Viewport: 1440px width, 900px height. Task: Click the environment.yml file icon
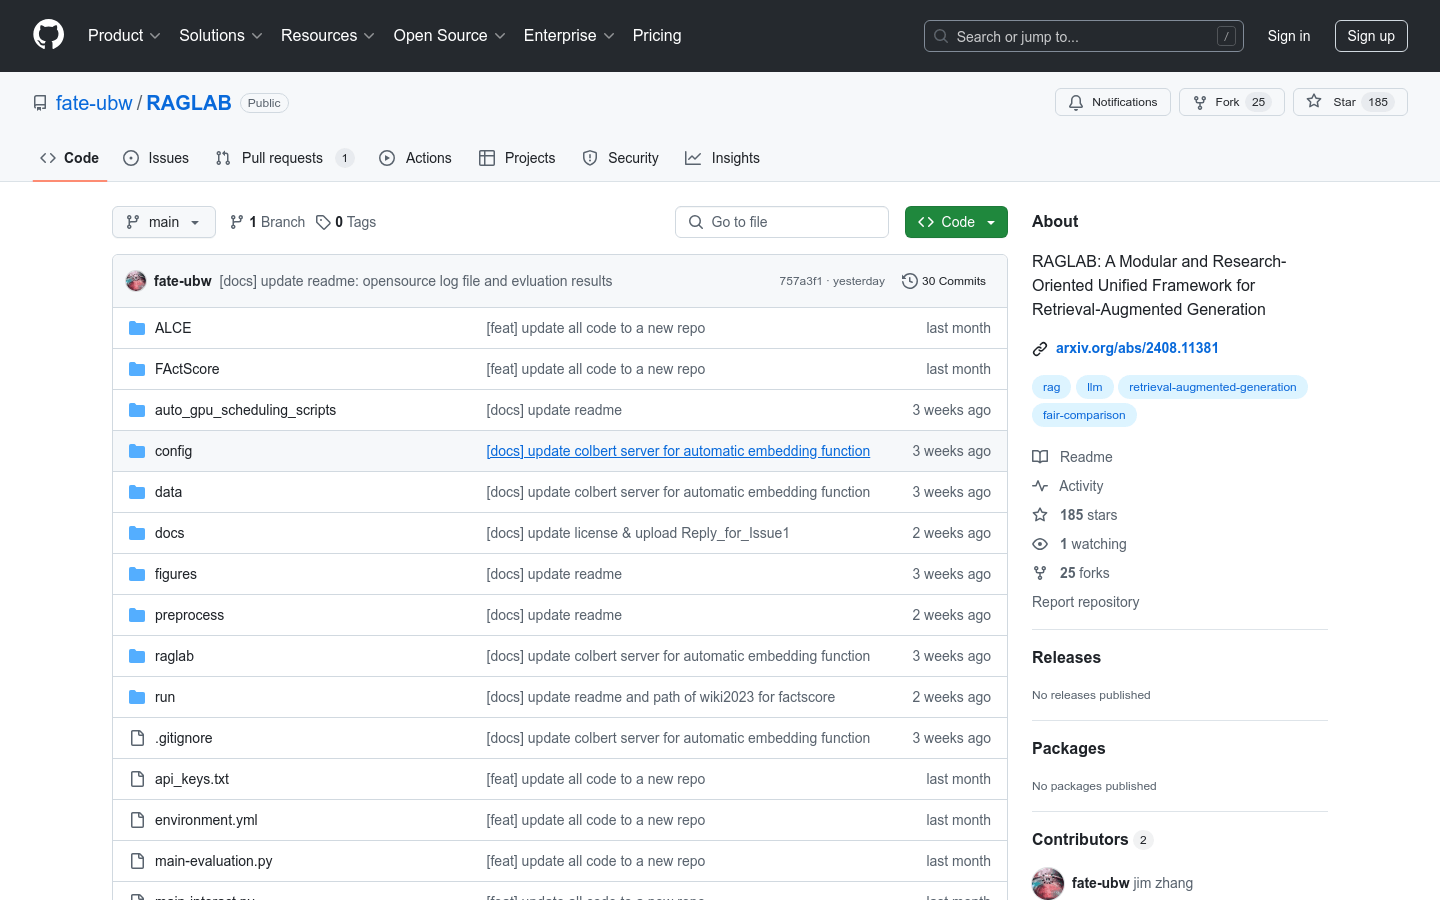coord(137,820)
